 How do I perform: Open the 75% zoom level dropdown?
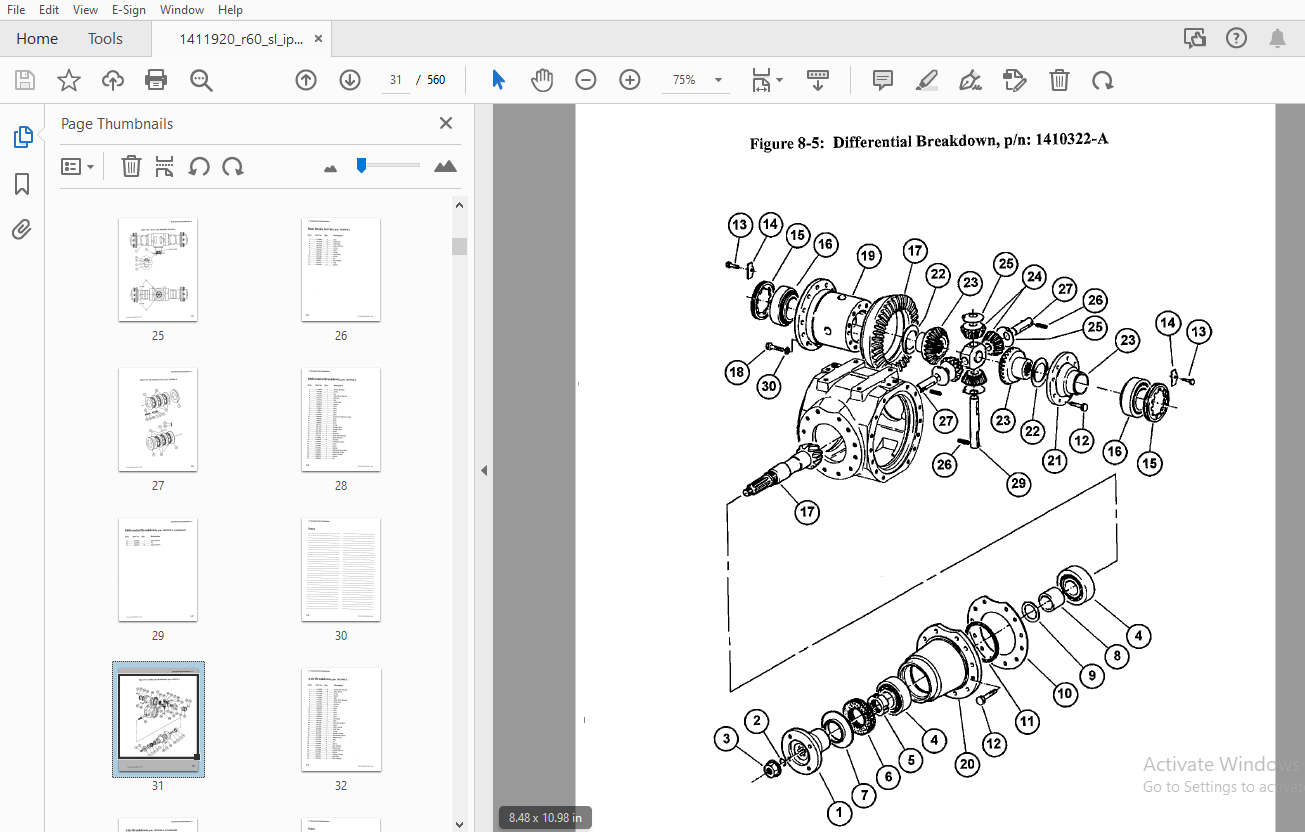[696, 80]
